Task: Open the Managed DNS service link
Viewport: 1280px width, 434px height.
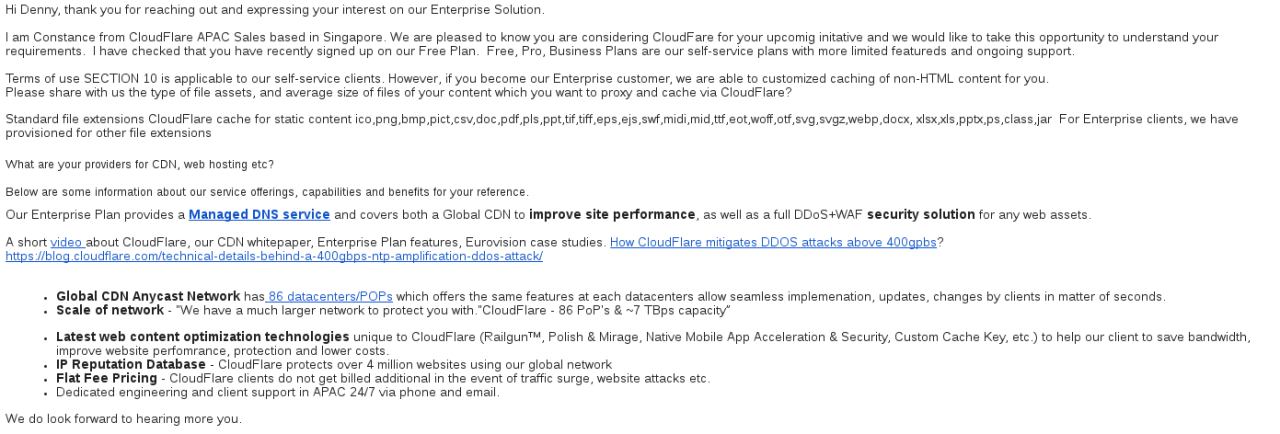Action: click(259, 214)
